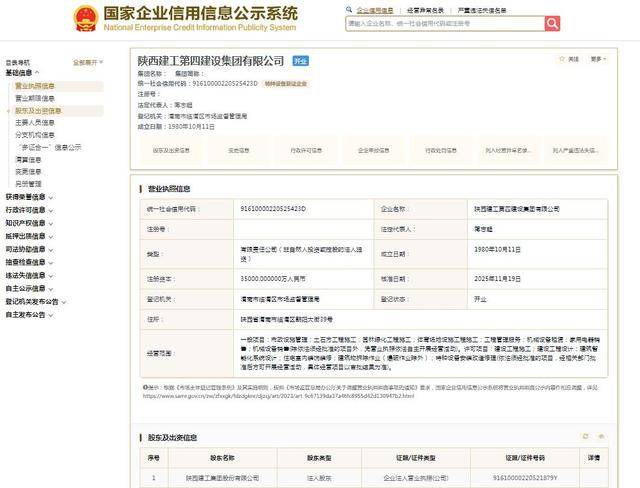Click shareholder name 陕西建工集团股份有限公司
Viewport: 640px width, 488px height.
tap(222, 478)
